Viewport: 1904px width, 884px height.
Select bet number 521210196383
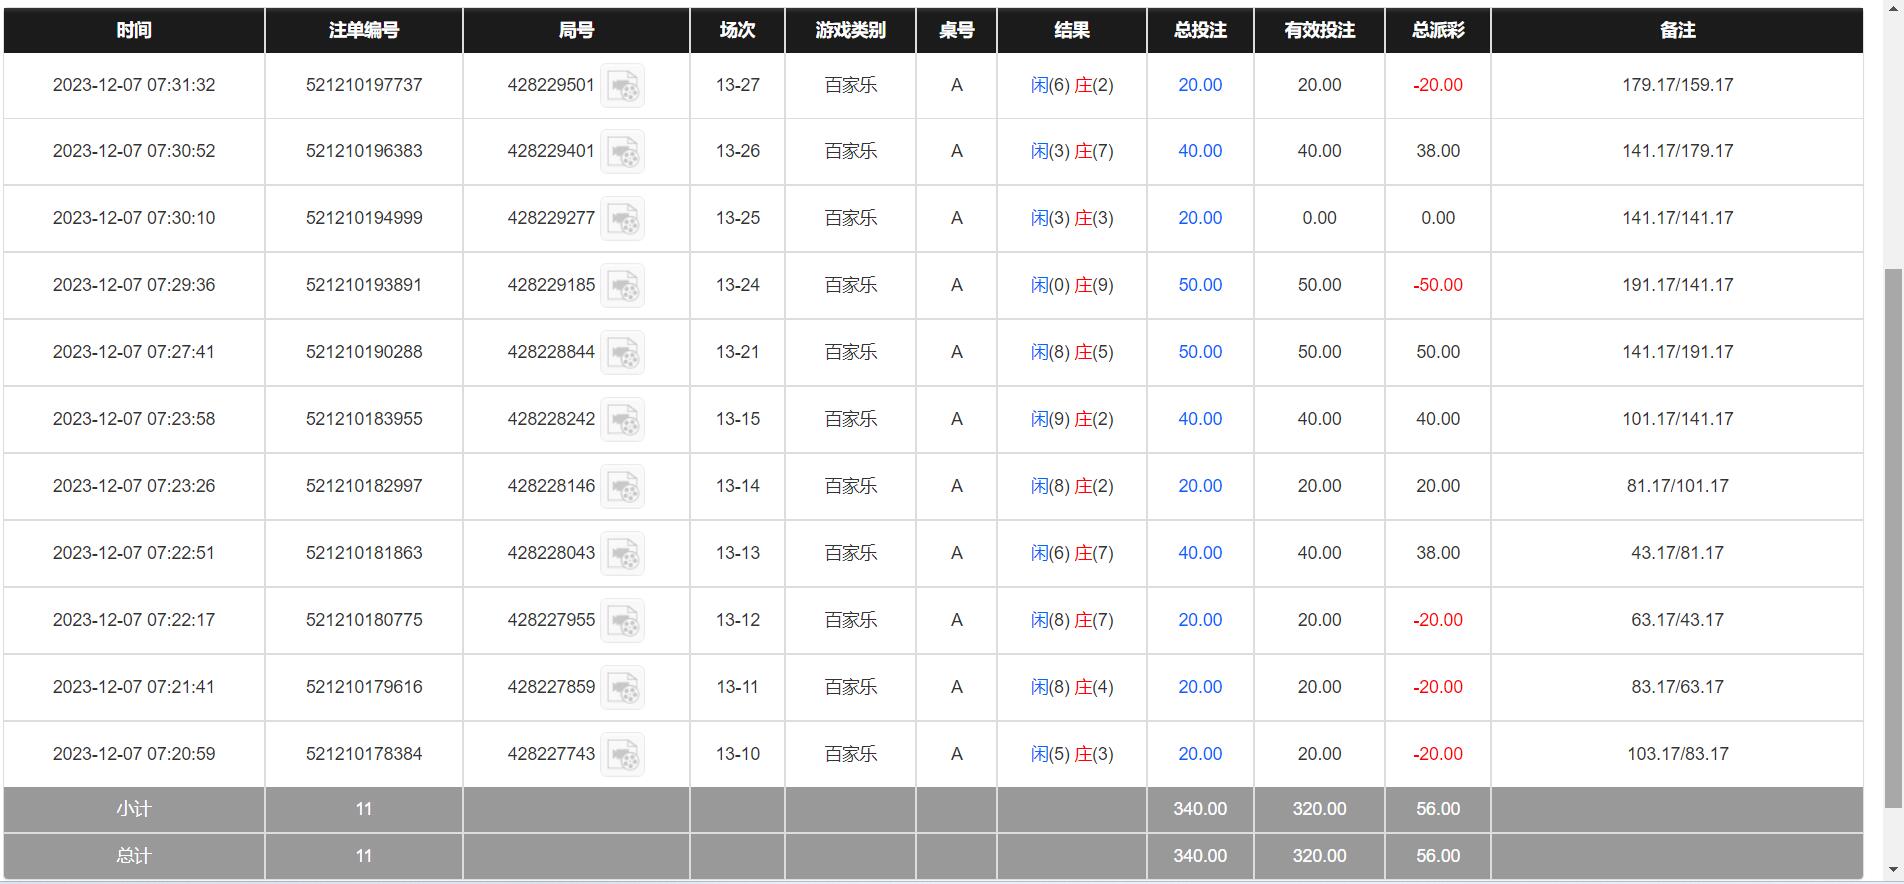click(x=364, y=151)
